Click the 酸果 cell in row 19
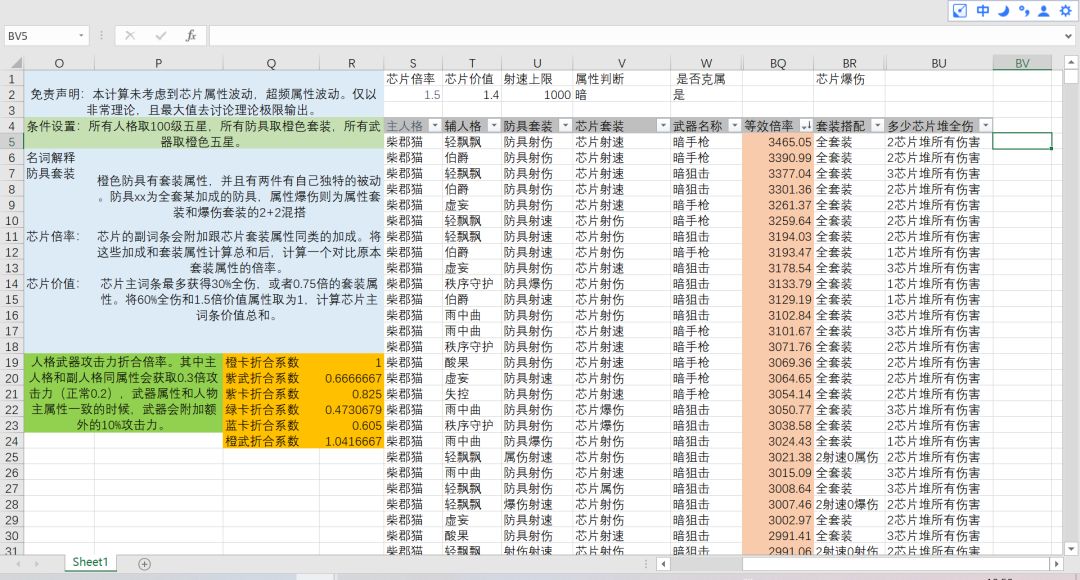The width and height of the screenshot is (1080, 580). tap(472, 362)
